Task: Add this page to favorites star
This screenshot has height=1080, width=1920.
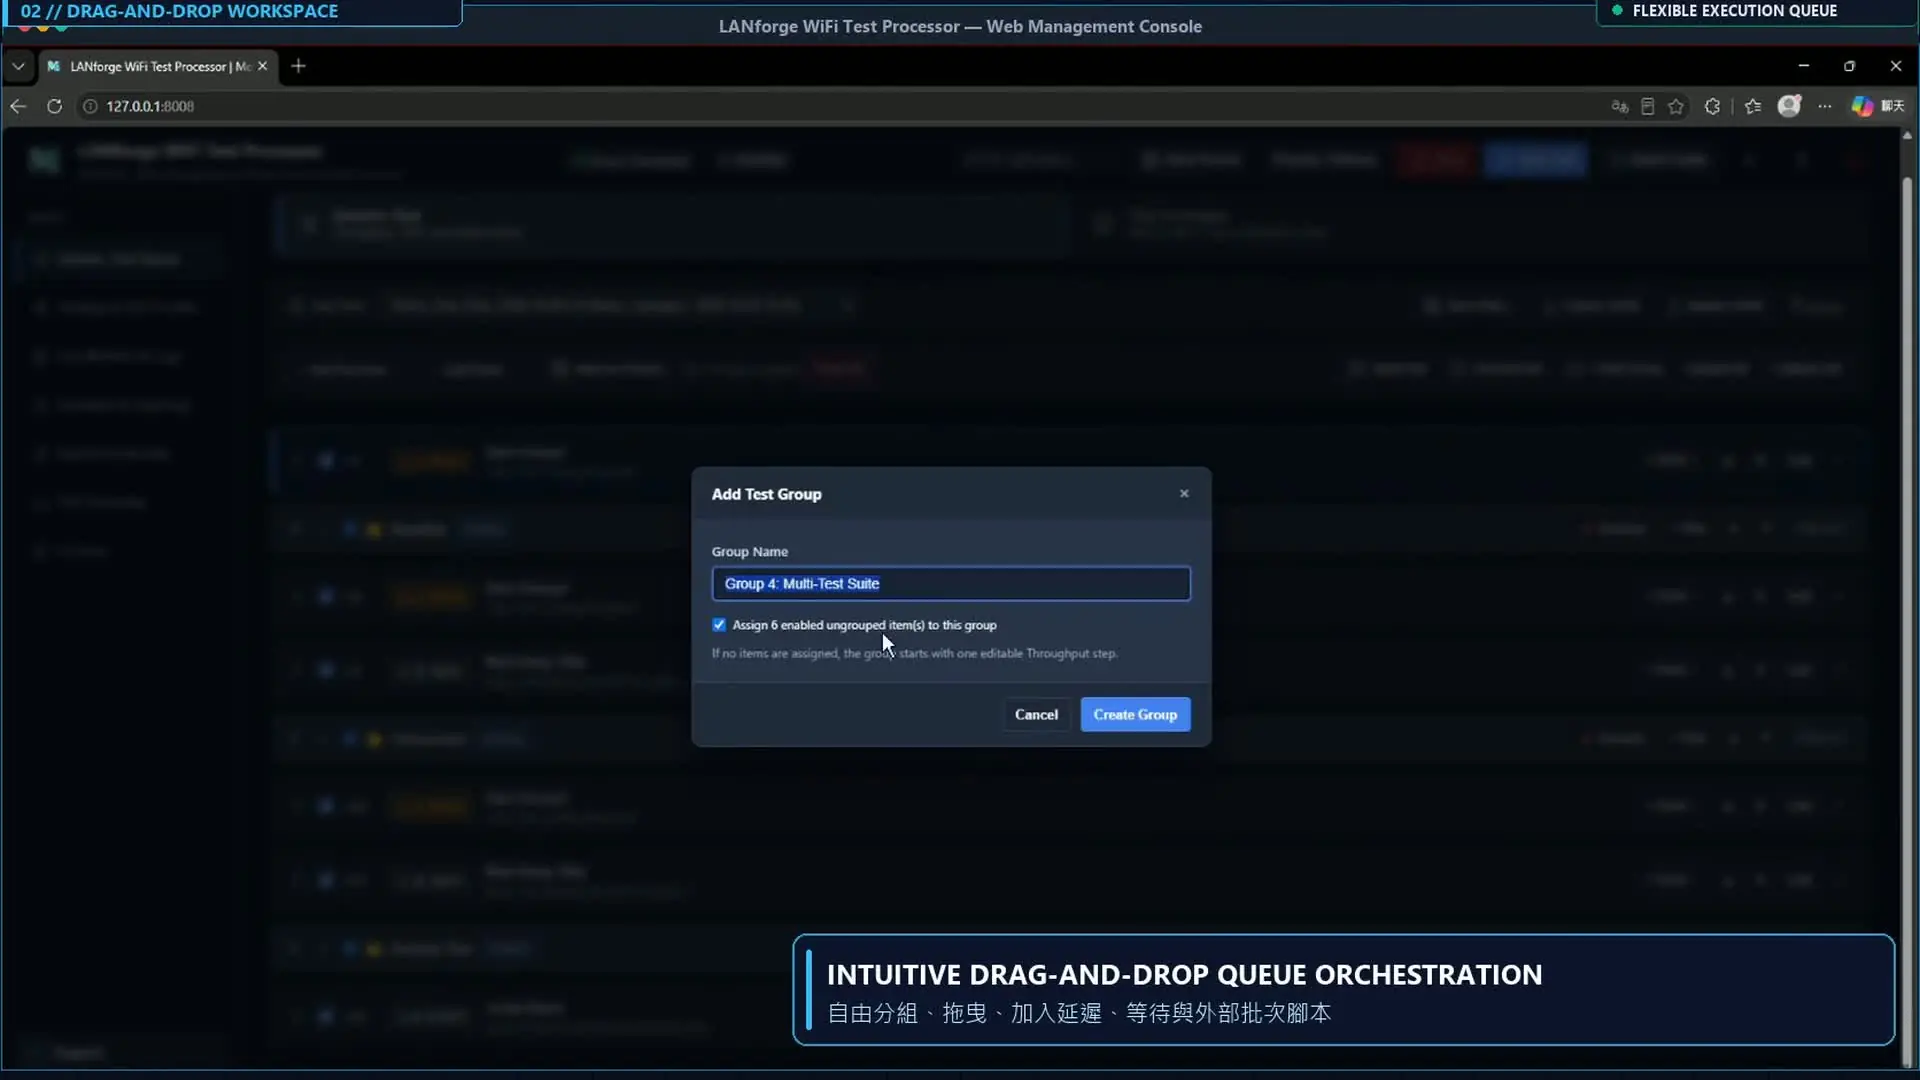Action: (x=1676, y=106)
